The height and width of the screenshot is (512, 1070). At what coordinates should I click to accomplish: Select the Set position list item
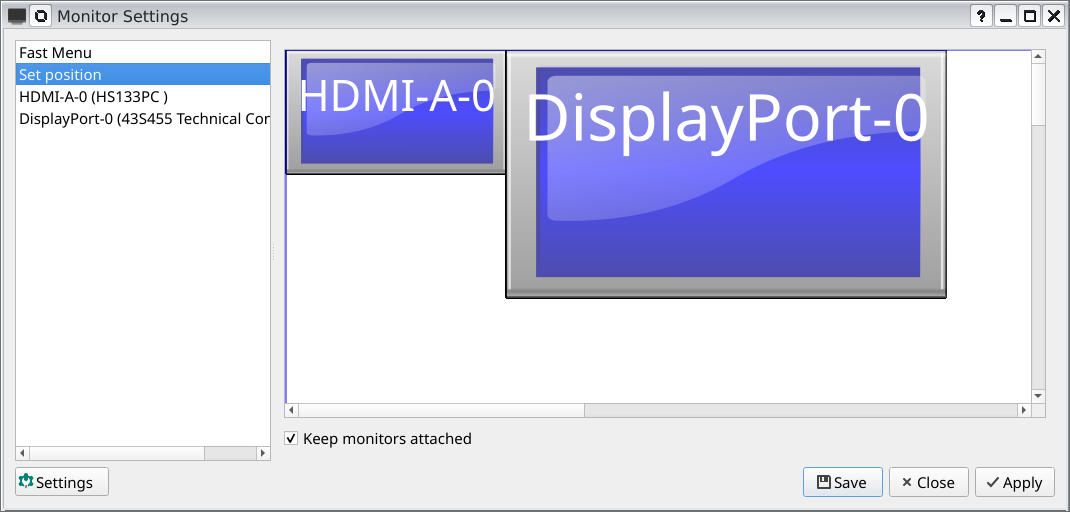pos(143,74)
